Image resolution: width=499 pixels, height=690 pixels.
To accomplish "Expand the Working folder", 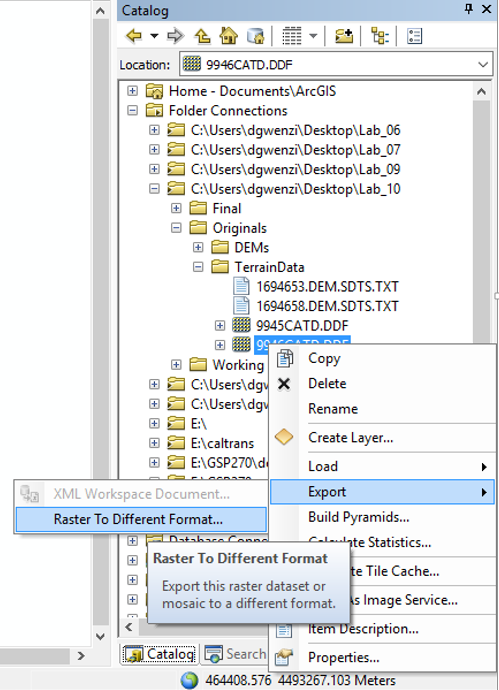I will pos(176,365).
